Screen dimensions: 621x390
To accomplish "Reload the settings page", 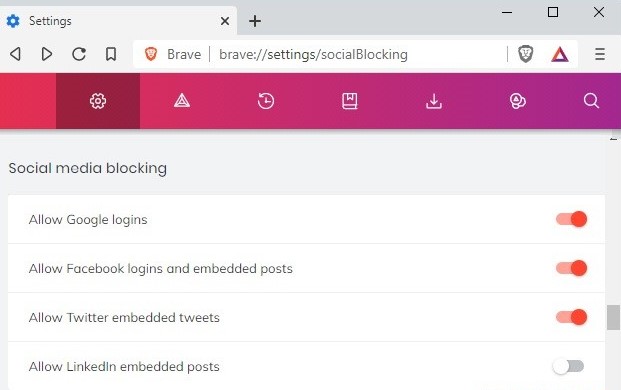I will click(x=79, y=54).
